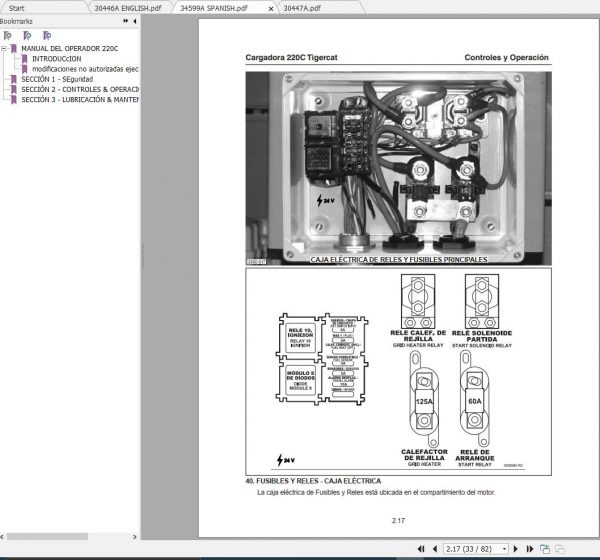Go to SECCIÓN 3 - LUBRICACIÓN bookmark
Image resolution: width=600 pixels, height=560 pixels.
point(80,100)
